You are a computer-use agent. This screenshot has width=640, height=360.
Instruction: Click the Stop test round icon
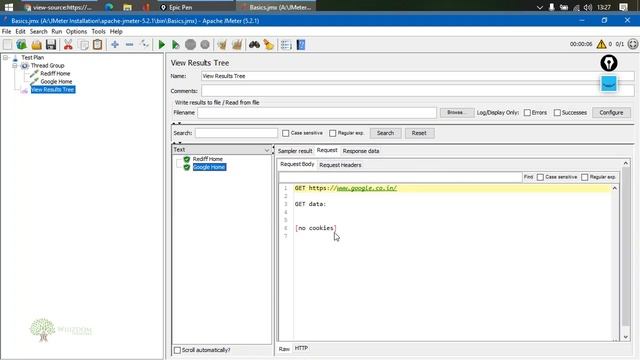[x=190, y=44]
